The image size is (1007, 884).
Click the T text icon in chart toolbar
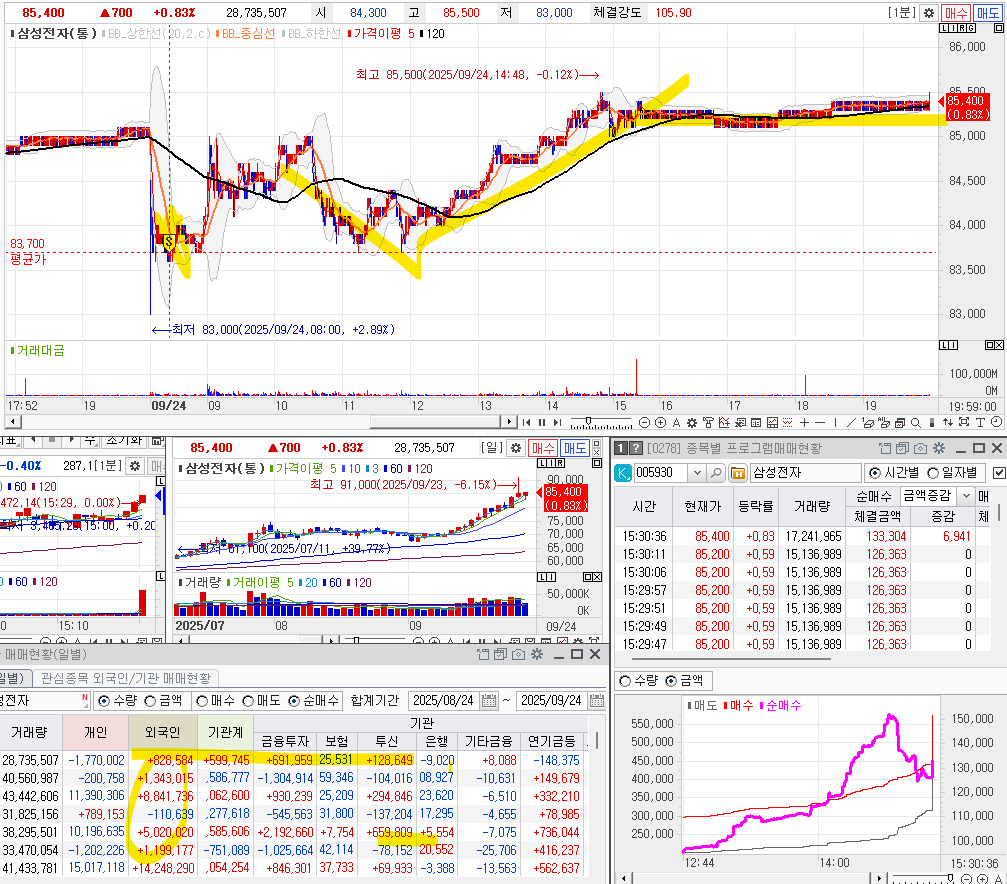[980, 422]
